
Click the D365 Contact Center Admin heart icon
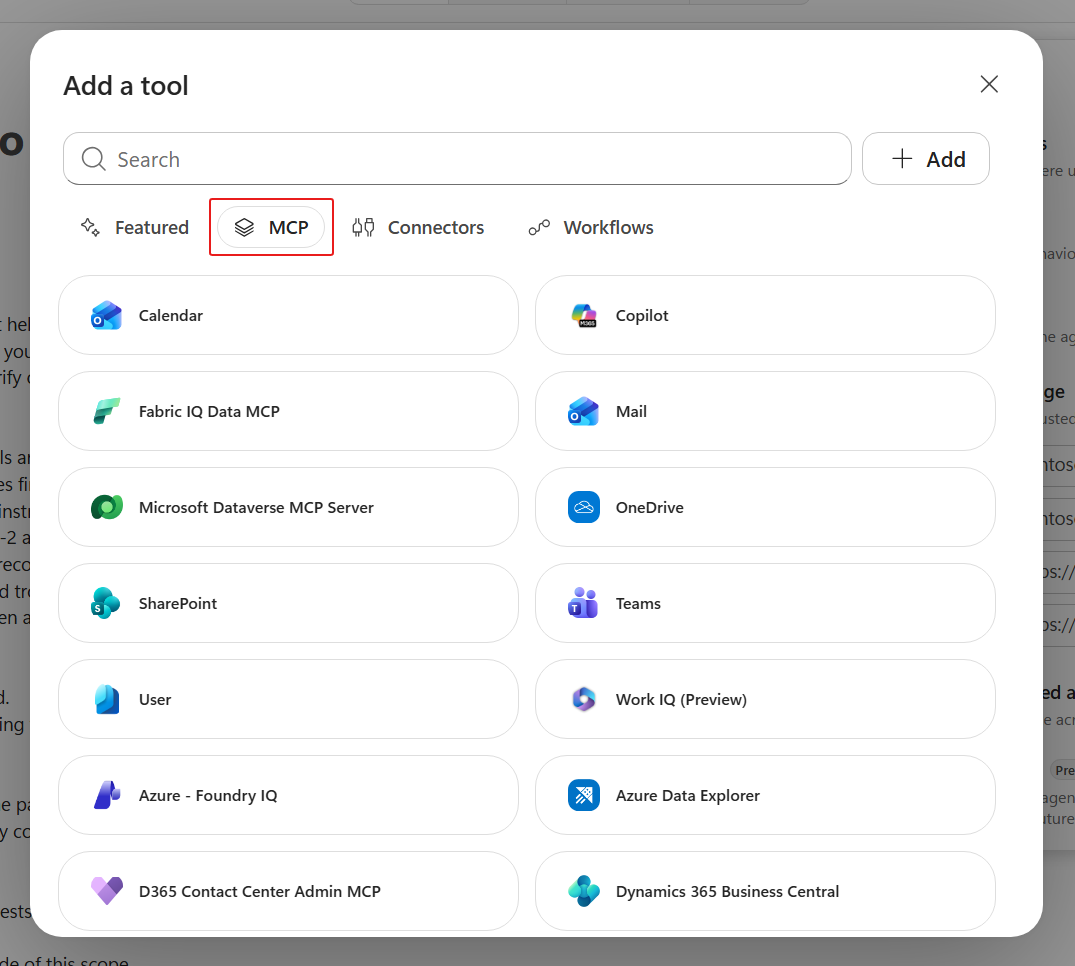(x=106, y=891)
